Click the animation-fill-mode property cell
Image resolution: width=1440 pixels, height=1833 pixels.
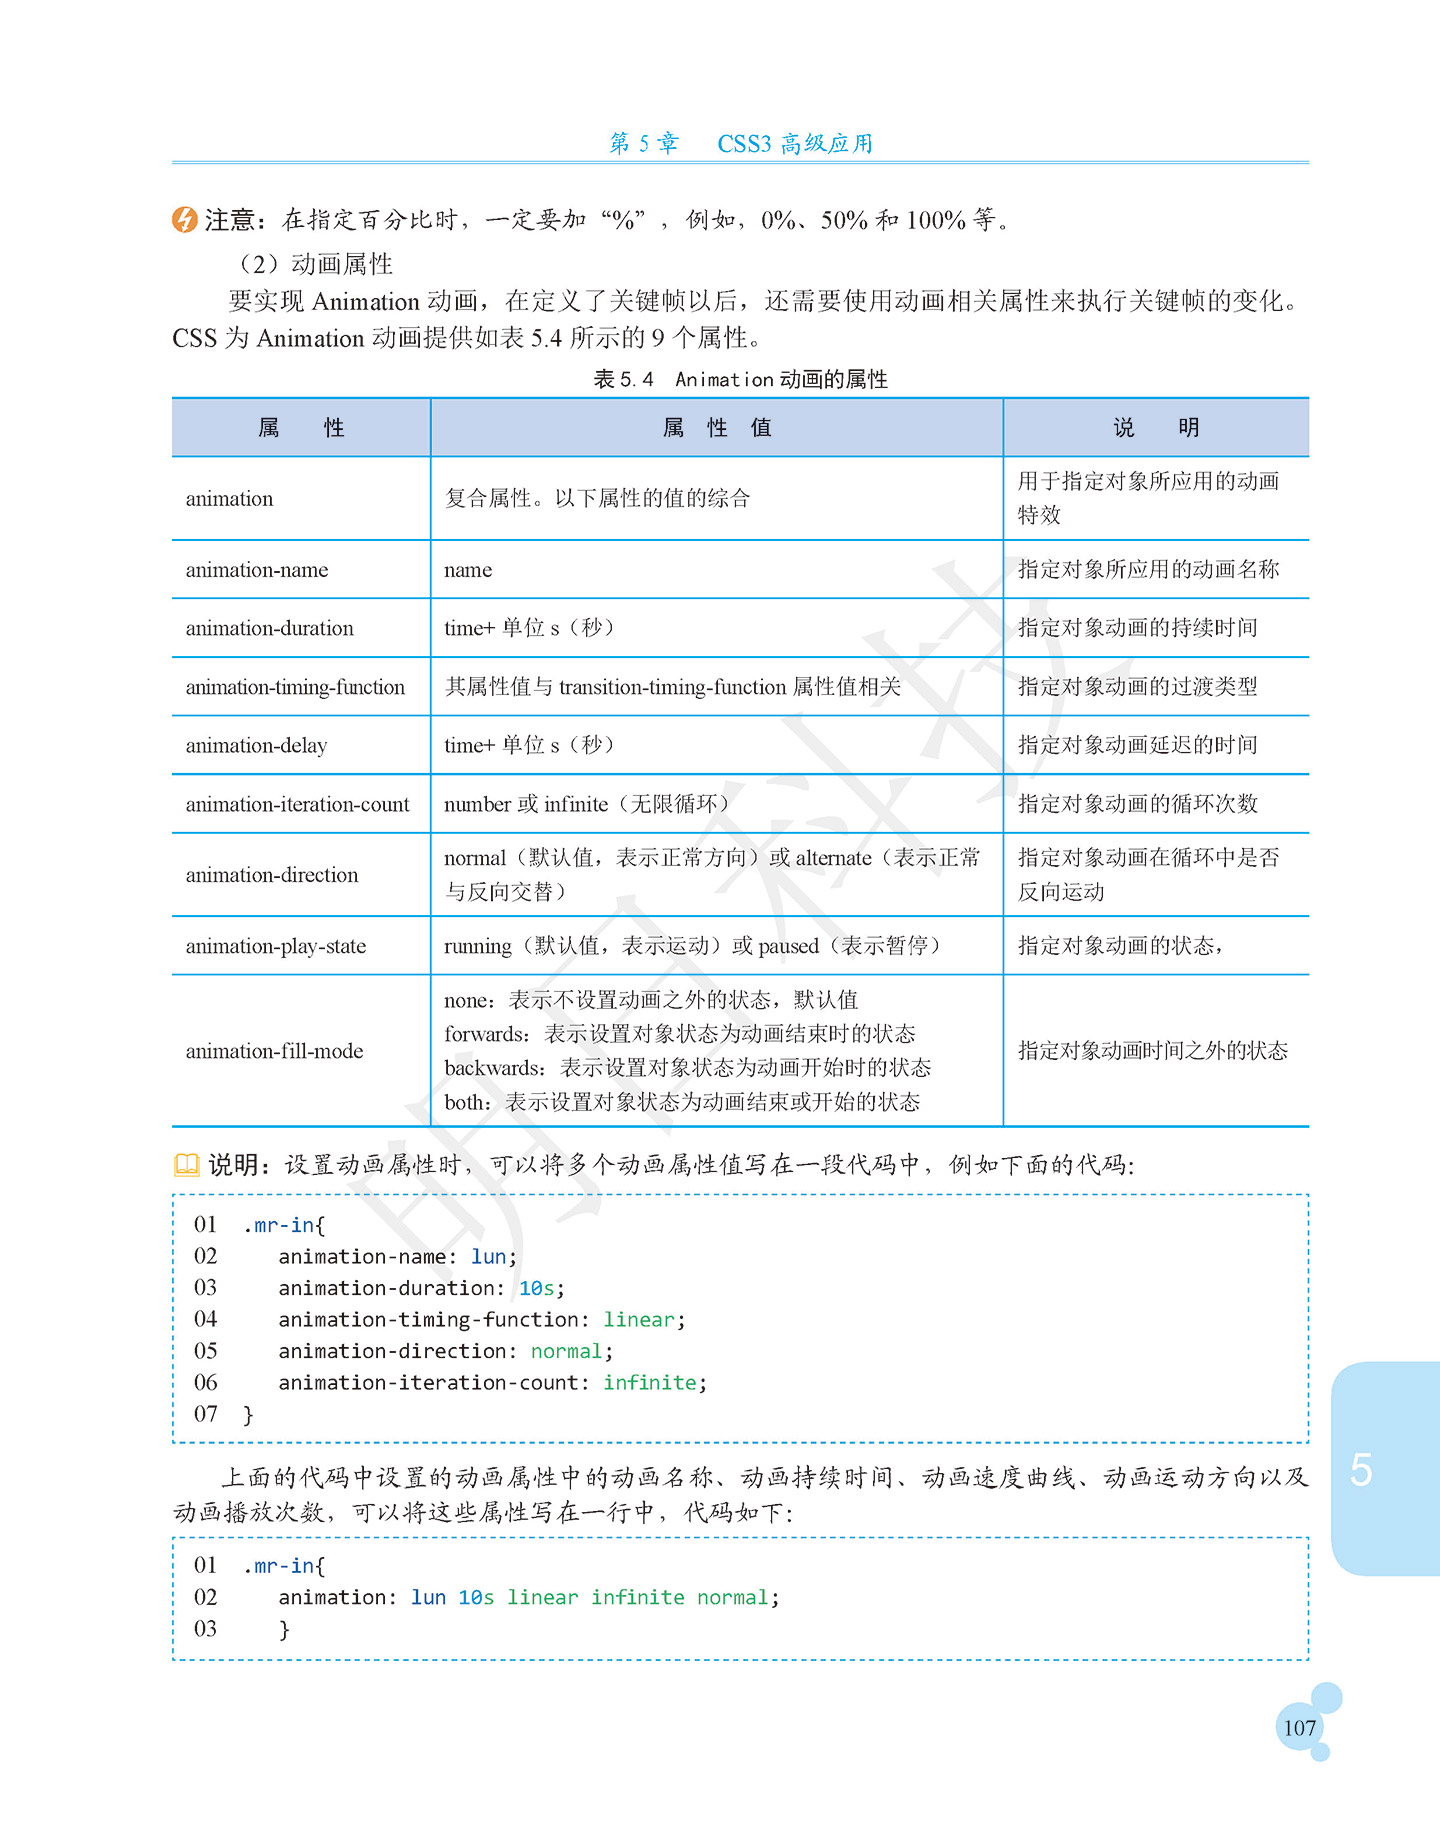[x=301, y=1051]
